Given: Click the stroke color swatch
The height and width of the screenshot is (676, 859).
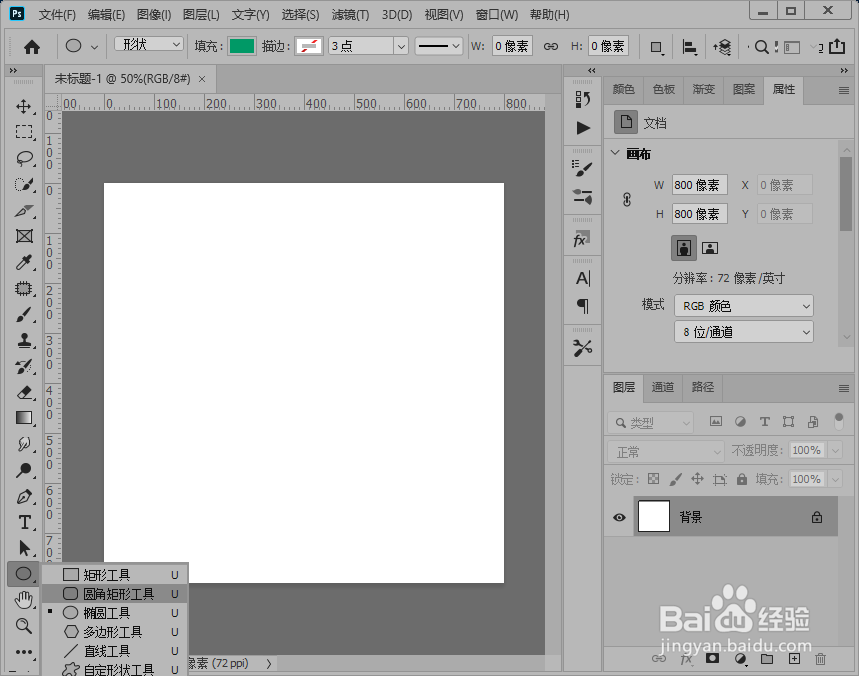Looking at the screenshot, I should pyautogui.click(x=309, y=47).
